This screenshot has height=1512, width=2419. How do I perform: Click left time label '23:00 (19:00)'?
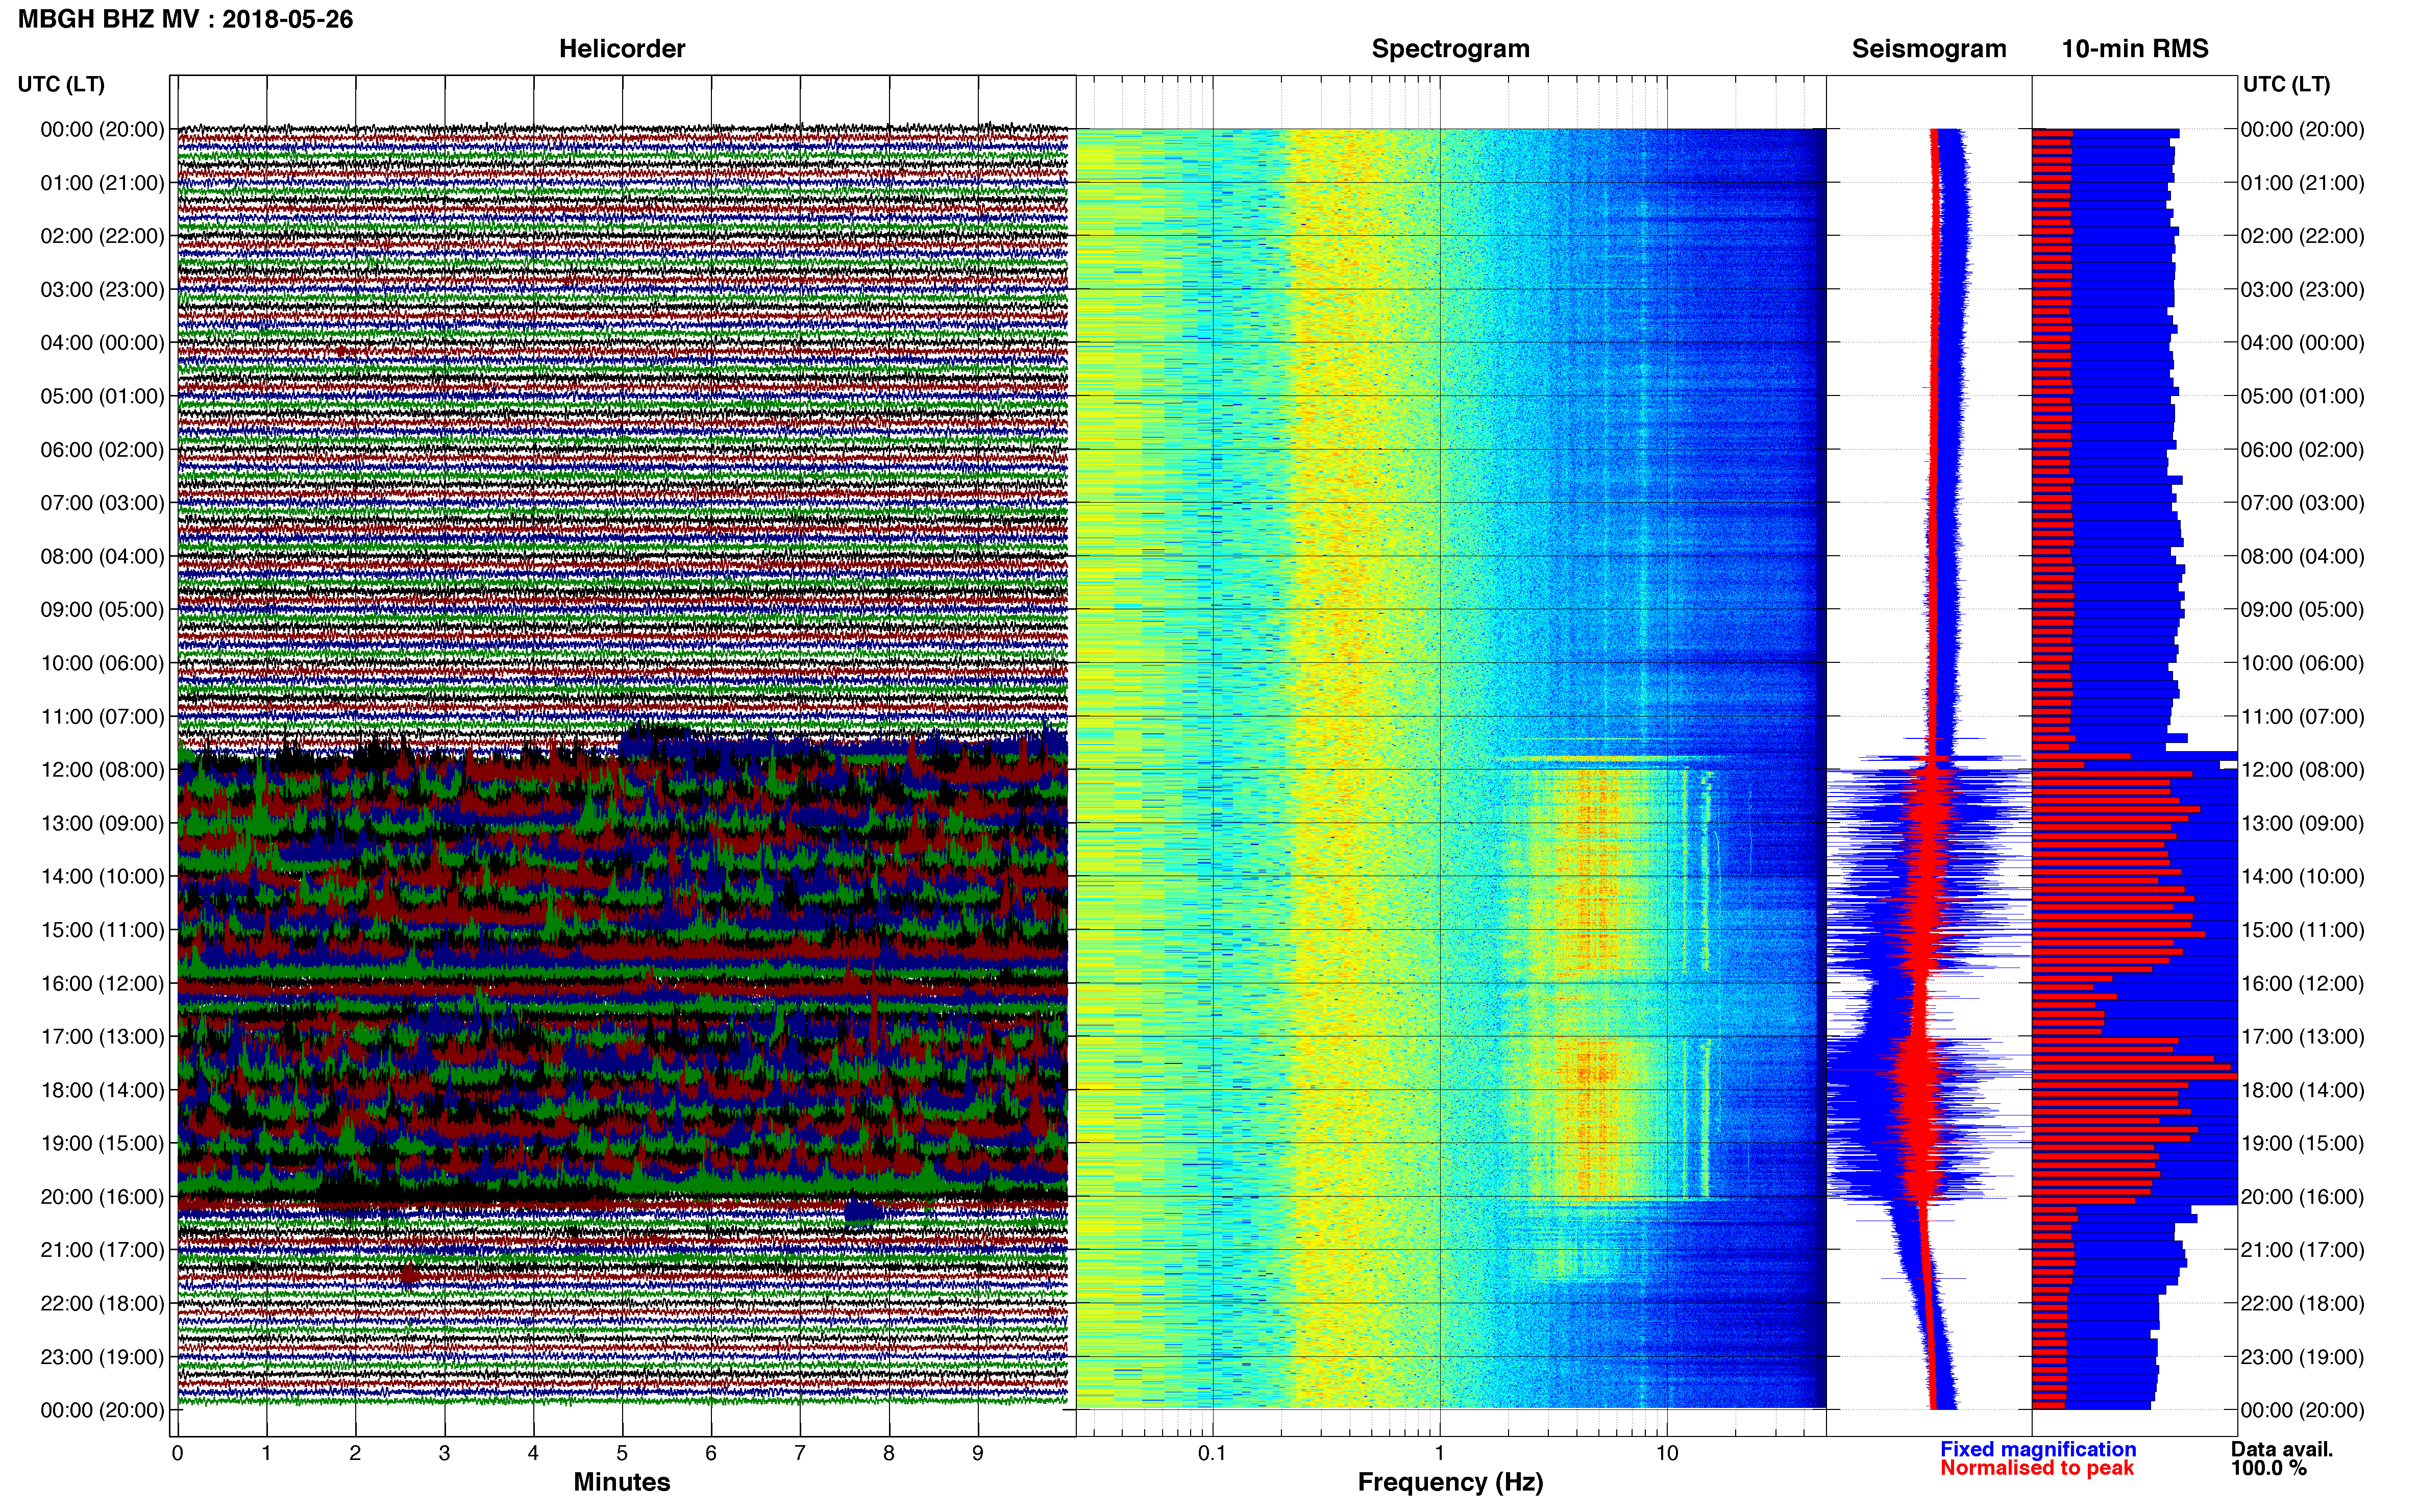point(102,1356)
